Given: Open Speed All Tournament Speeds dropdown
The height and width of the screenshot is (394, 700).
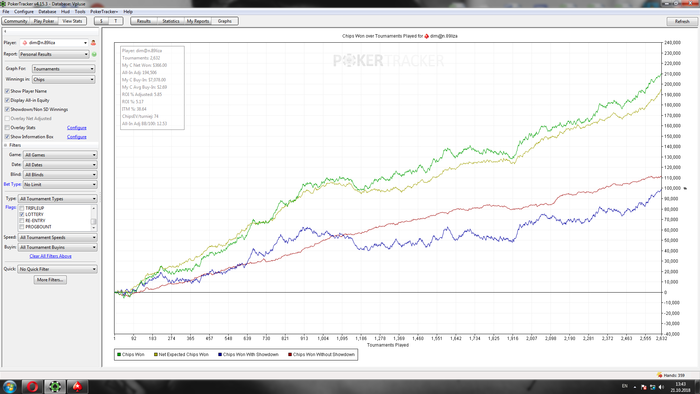Looking at the screenshot, I should (x=58, y=237).
